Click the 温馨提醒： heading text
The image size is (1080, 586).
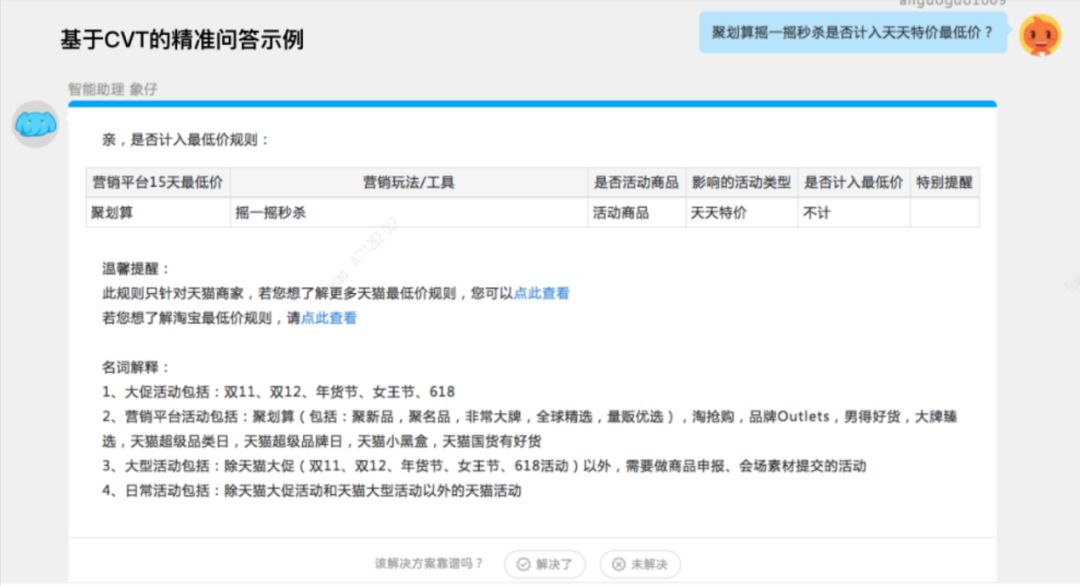tap(136, 269)
